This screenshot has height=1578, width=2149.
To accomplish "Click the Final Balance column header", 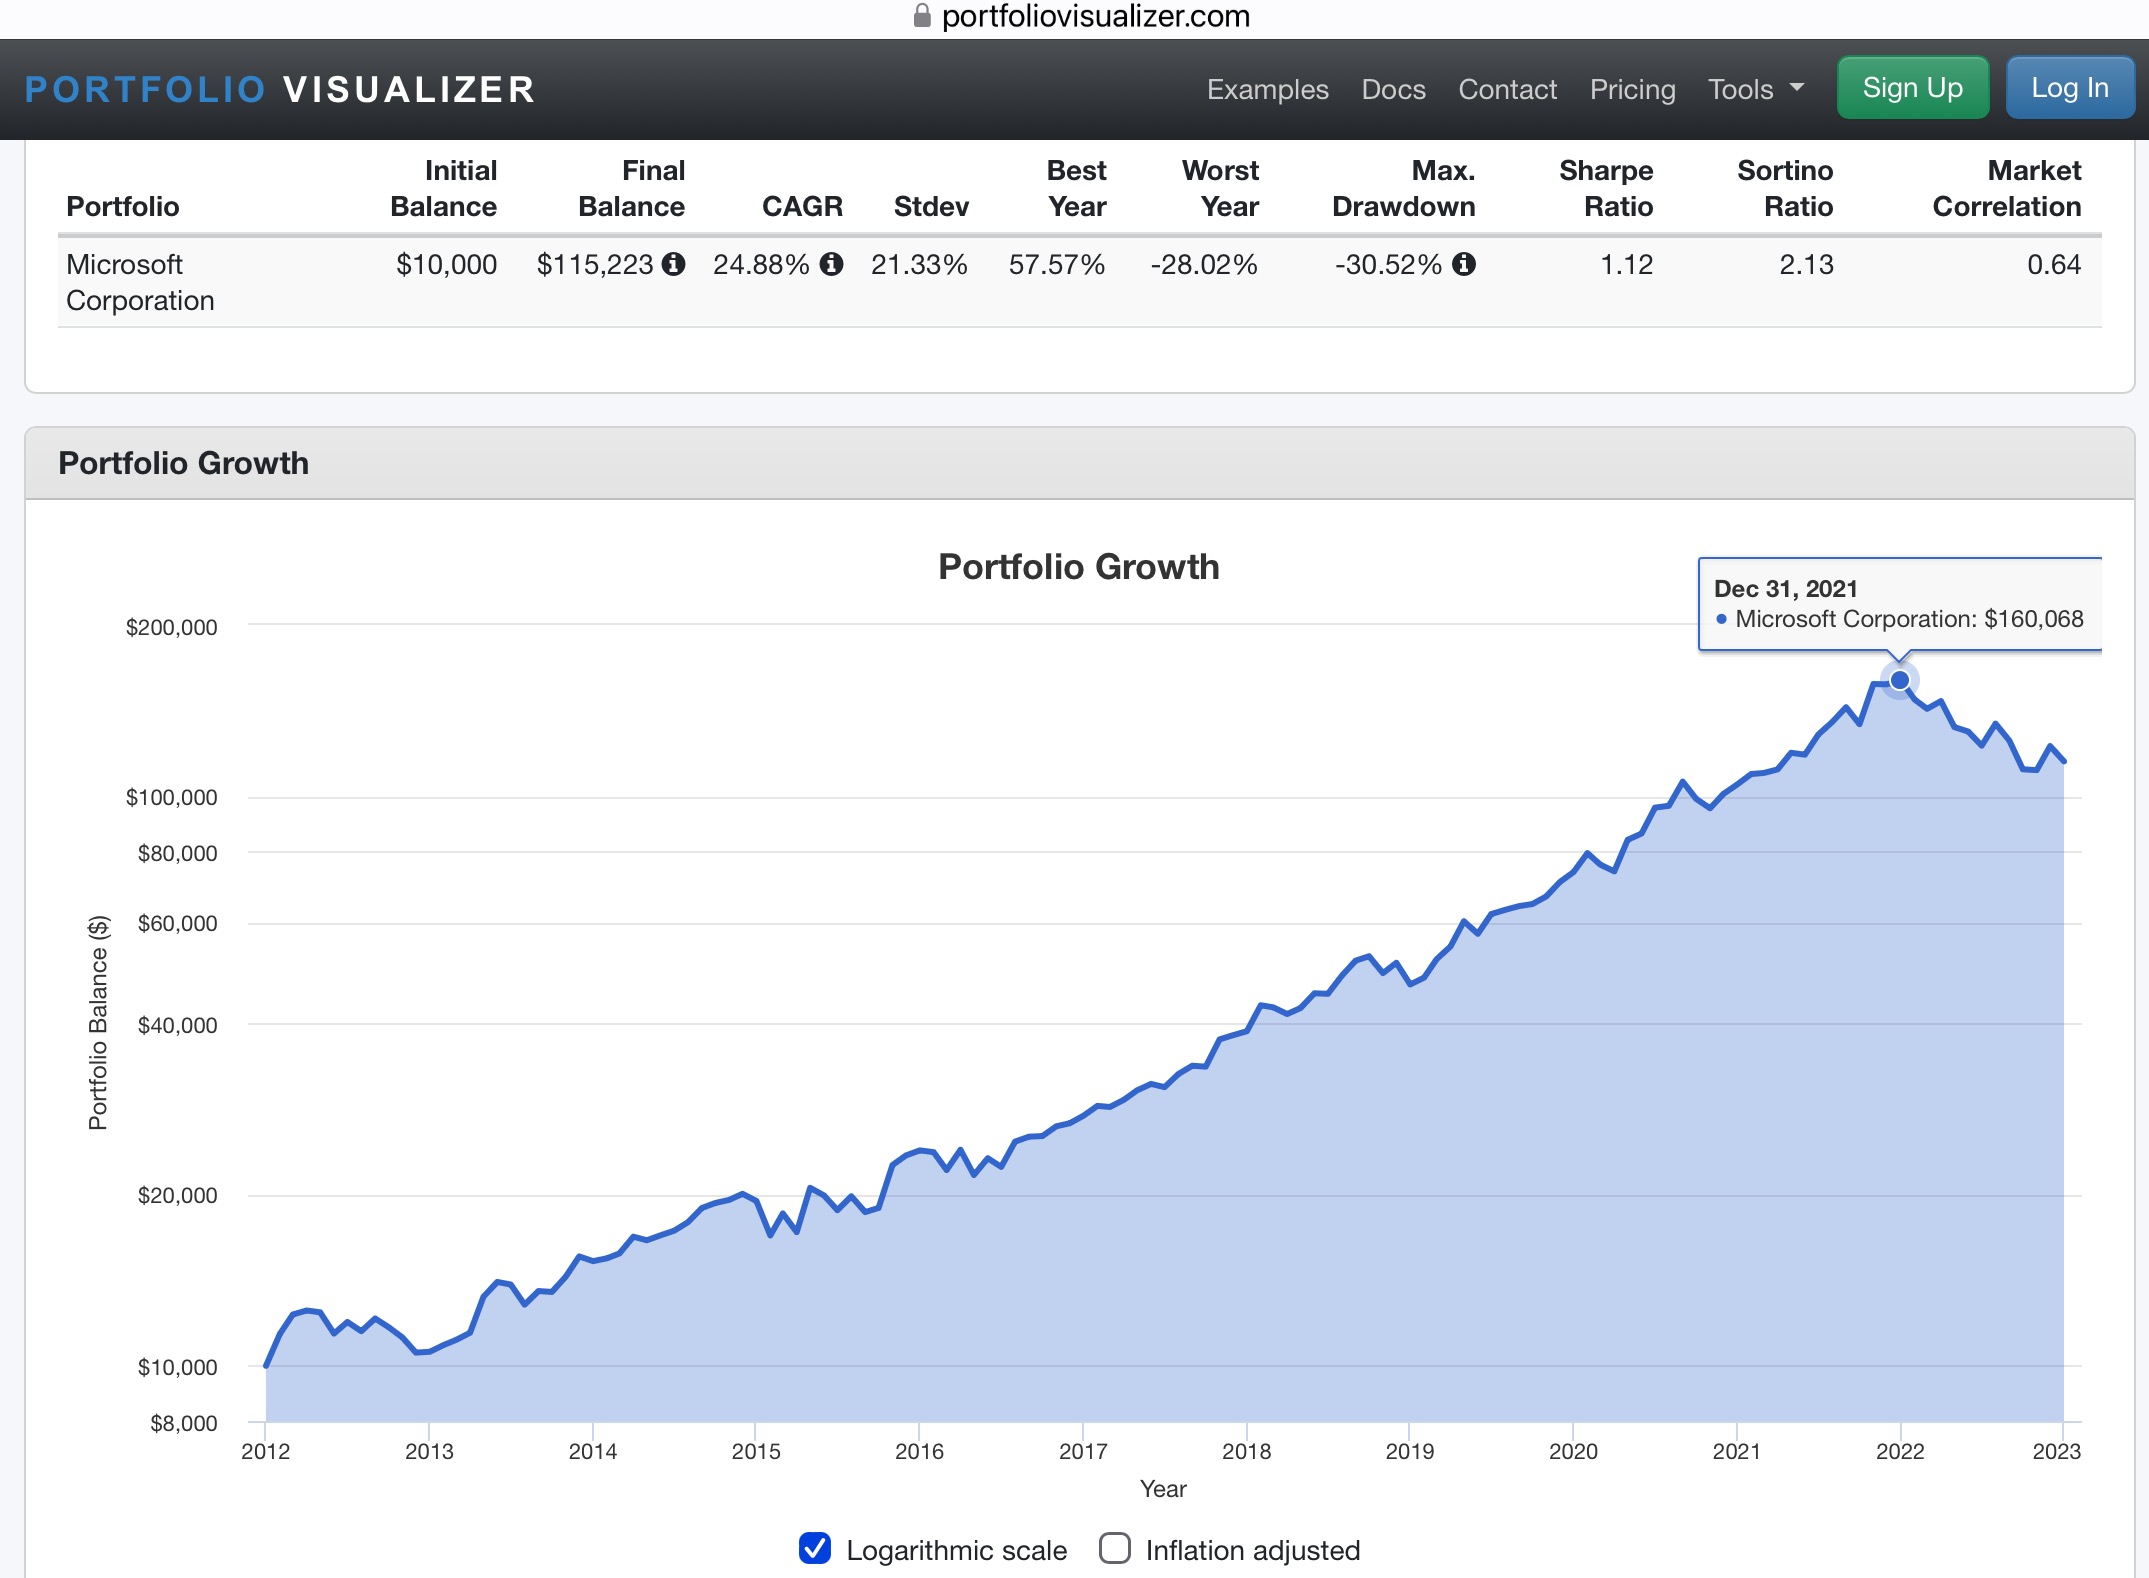I will [x=631, y=188].
